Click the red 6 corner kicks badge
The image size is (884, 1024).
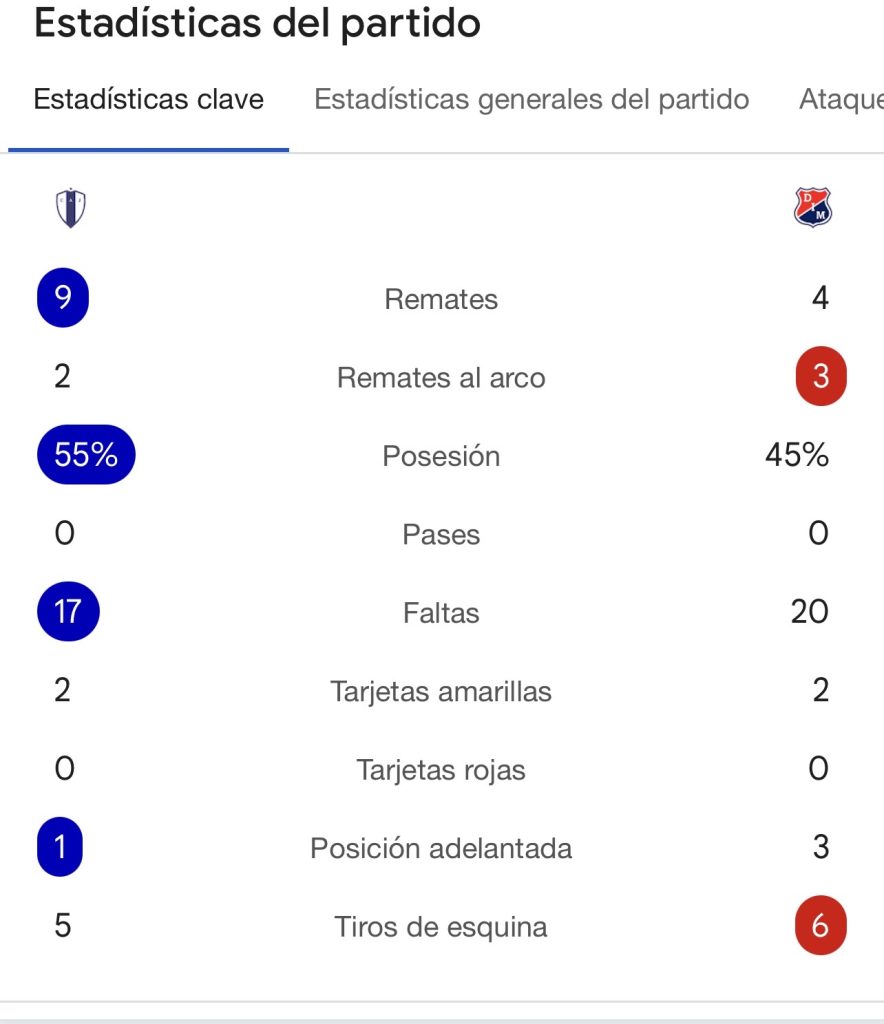pyautogui.click(x=820, y=926)
